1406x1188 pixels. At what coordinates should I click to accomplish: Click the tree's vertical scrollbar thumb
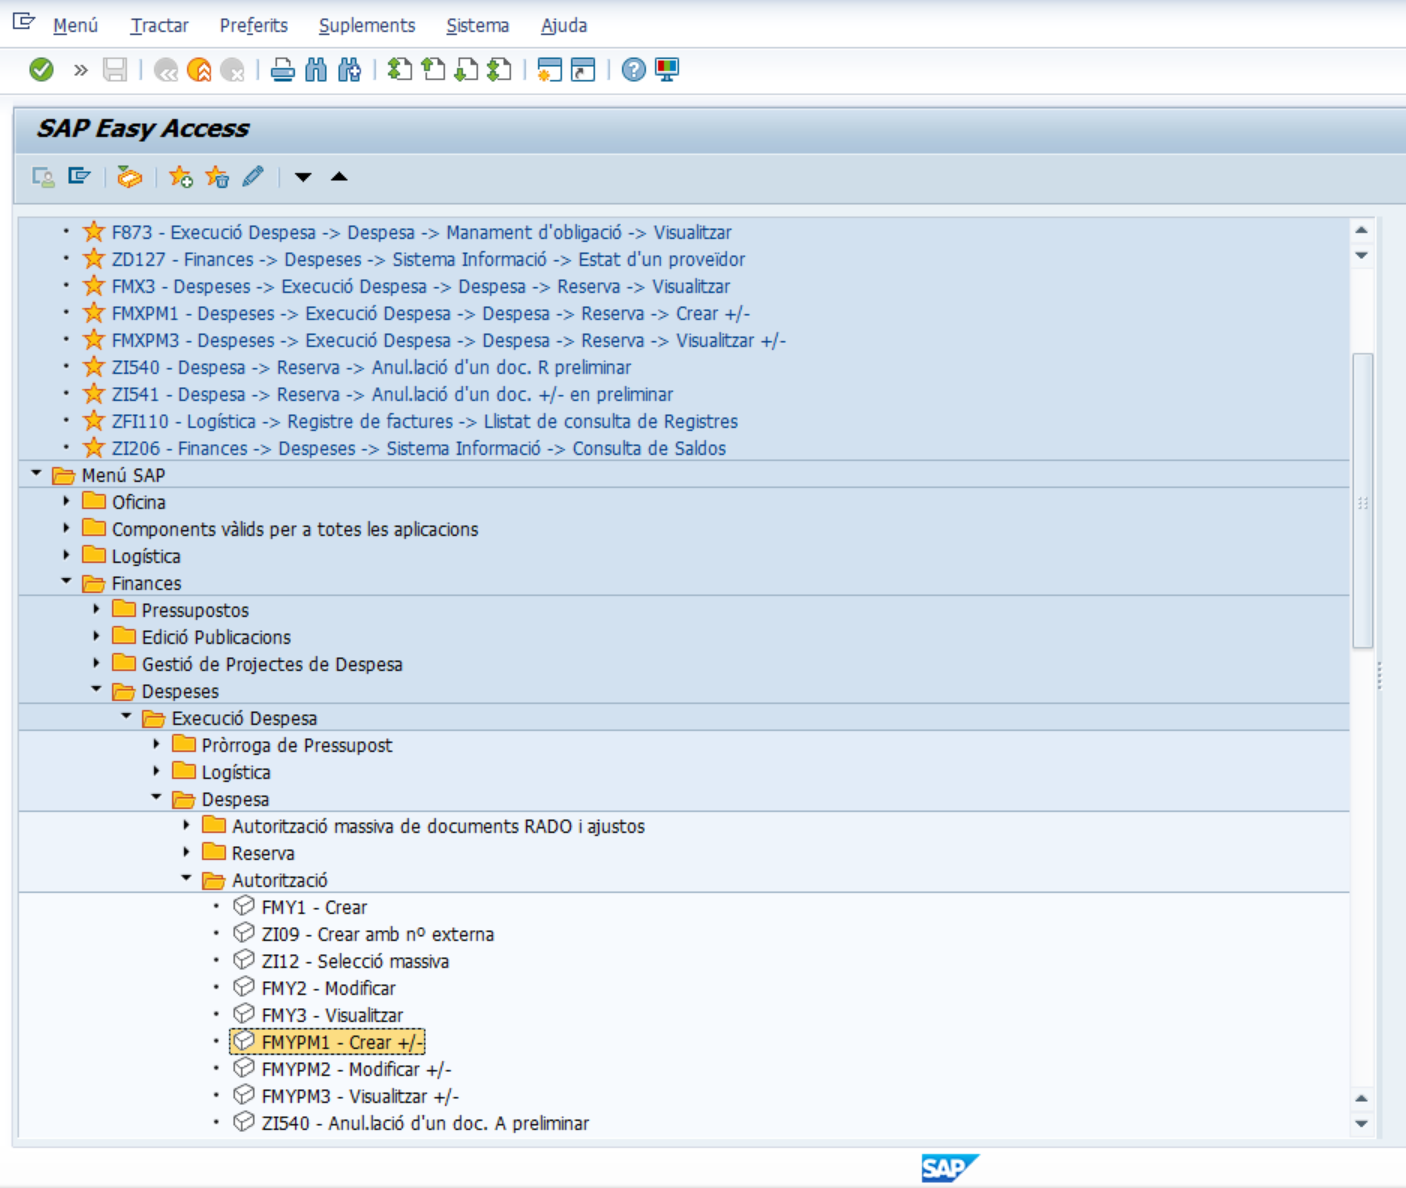click(x=1362, y=500)
